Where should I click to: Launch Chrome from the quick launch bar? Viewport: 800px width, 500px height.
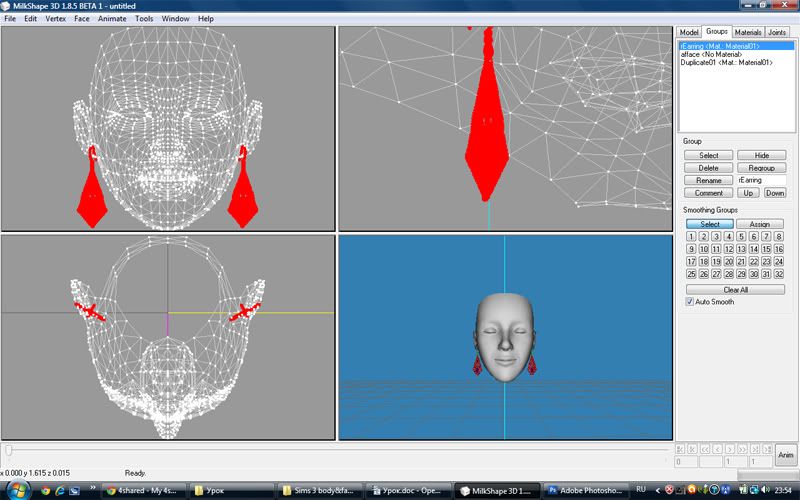(x=45, y=491)
